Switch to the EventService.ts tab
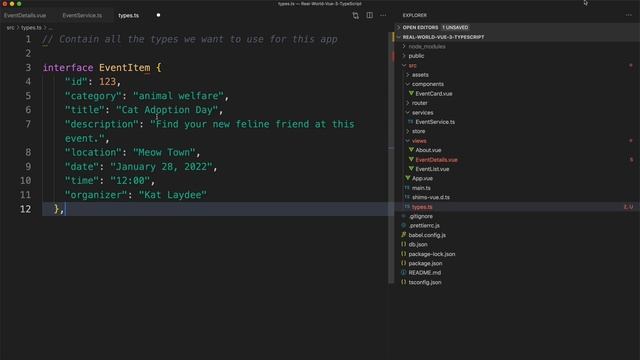Image resolution: width=640 pixels, height=360 pixels. click(x=82, y=16)
